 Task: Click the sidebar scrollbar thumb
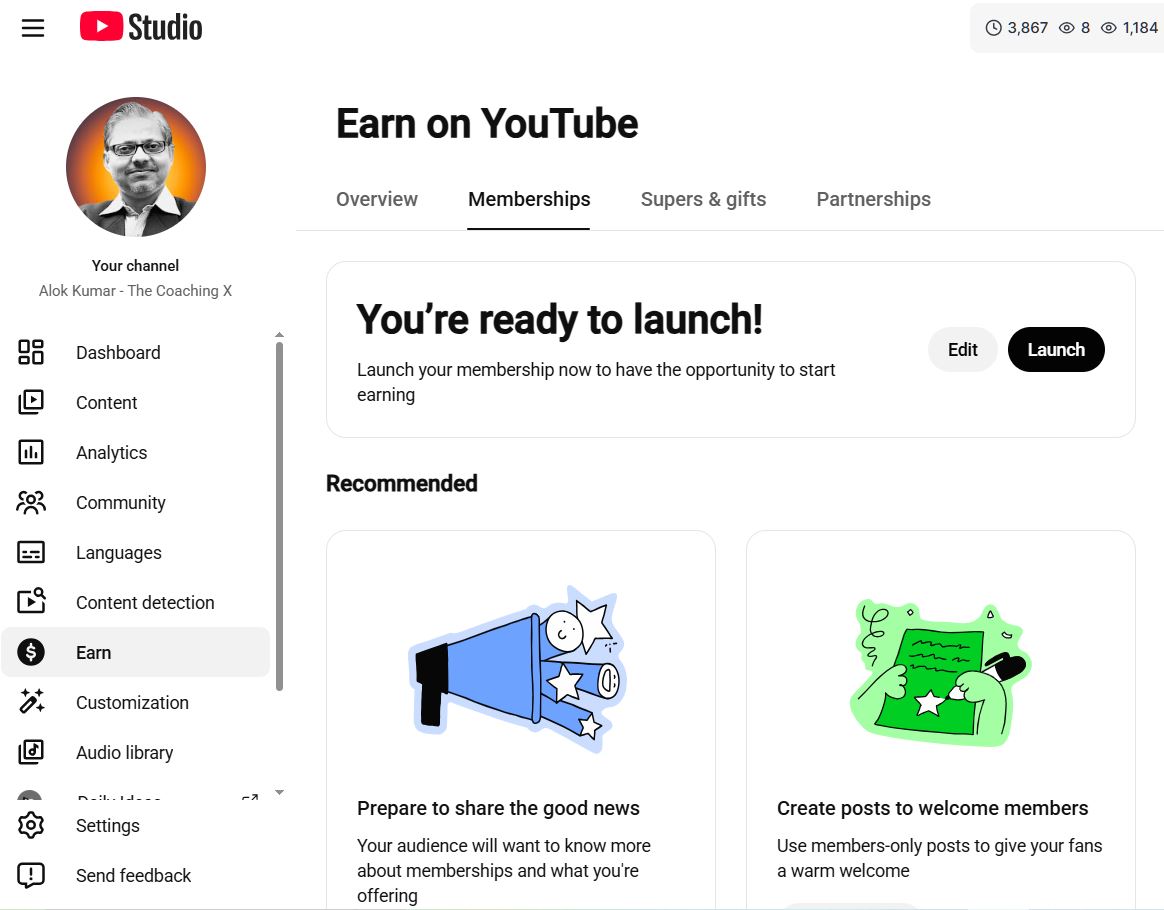pos(279,516)
